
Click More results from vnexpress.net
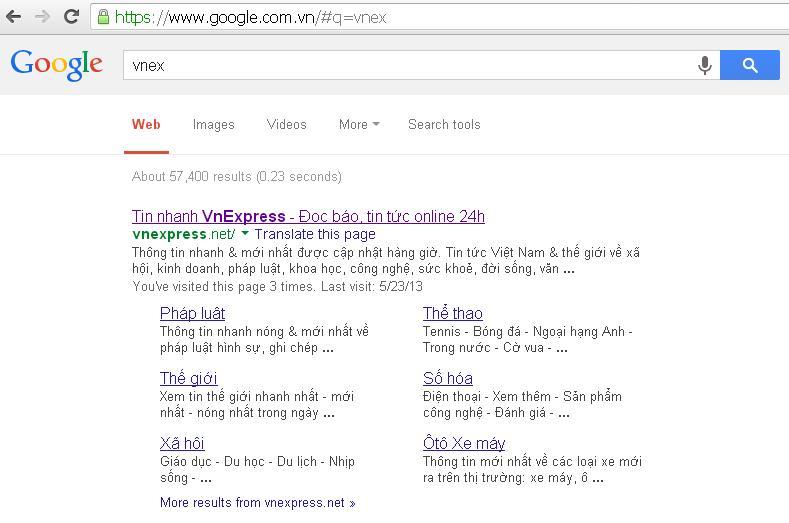pyautogui.click(x=258, y=503)
